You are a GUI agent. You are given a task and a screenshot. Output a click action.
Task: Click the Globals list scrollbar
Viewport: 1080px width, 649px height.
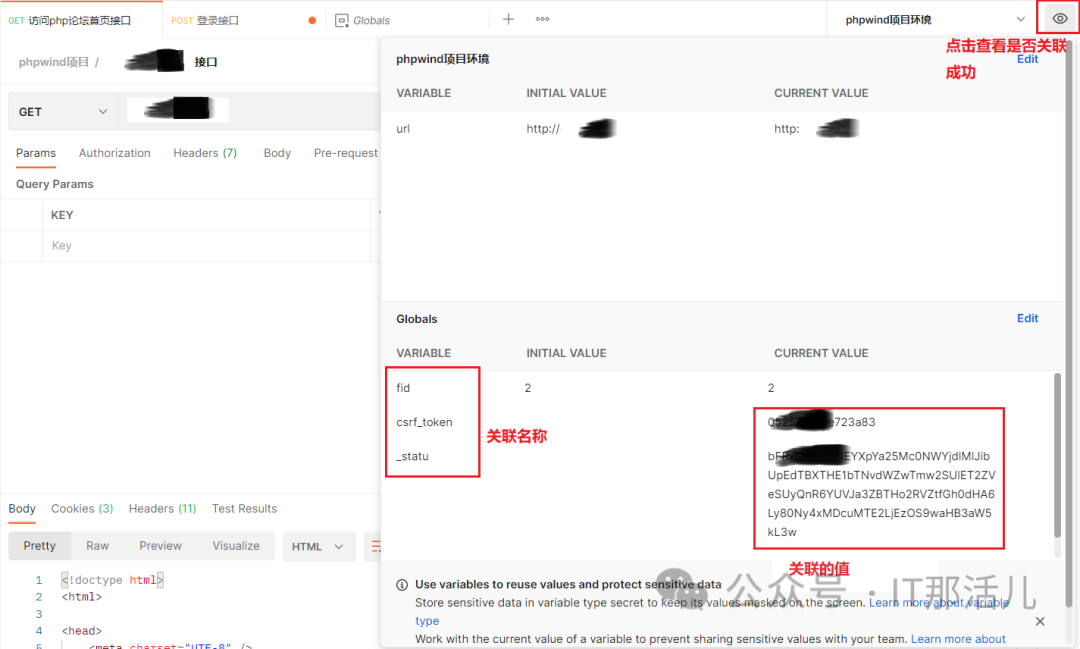click(1057, 455)
